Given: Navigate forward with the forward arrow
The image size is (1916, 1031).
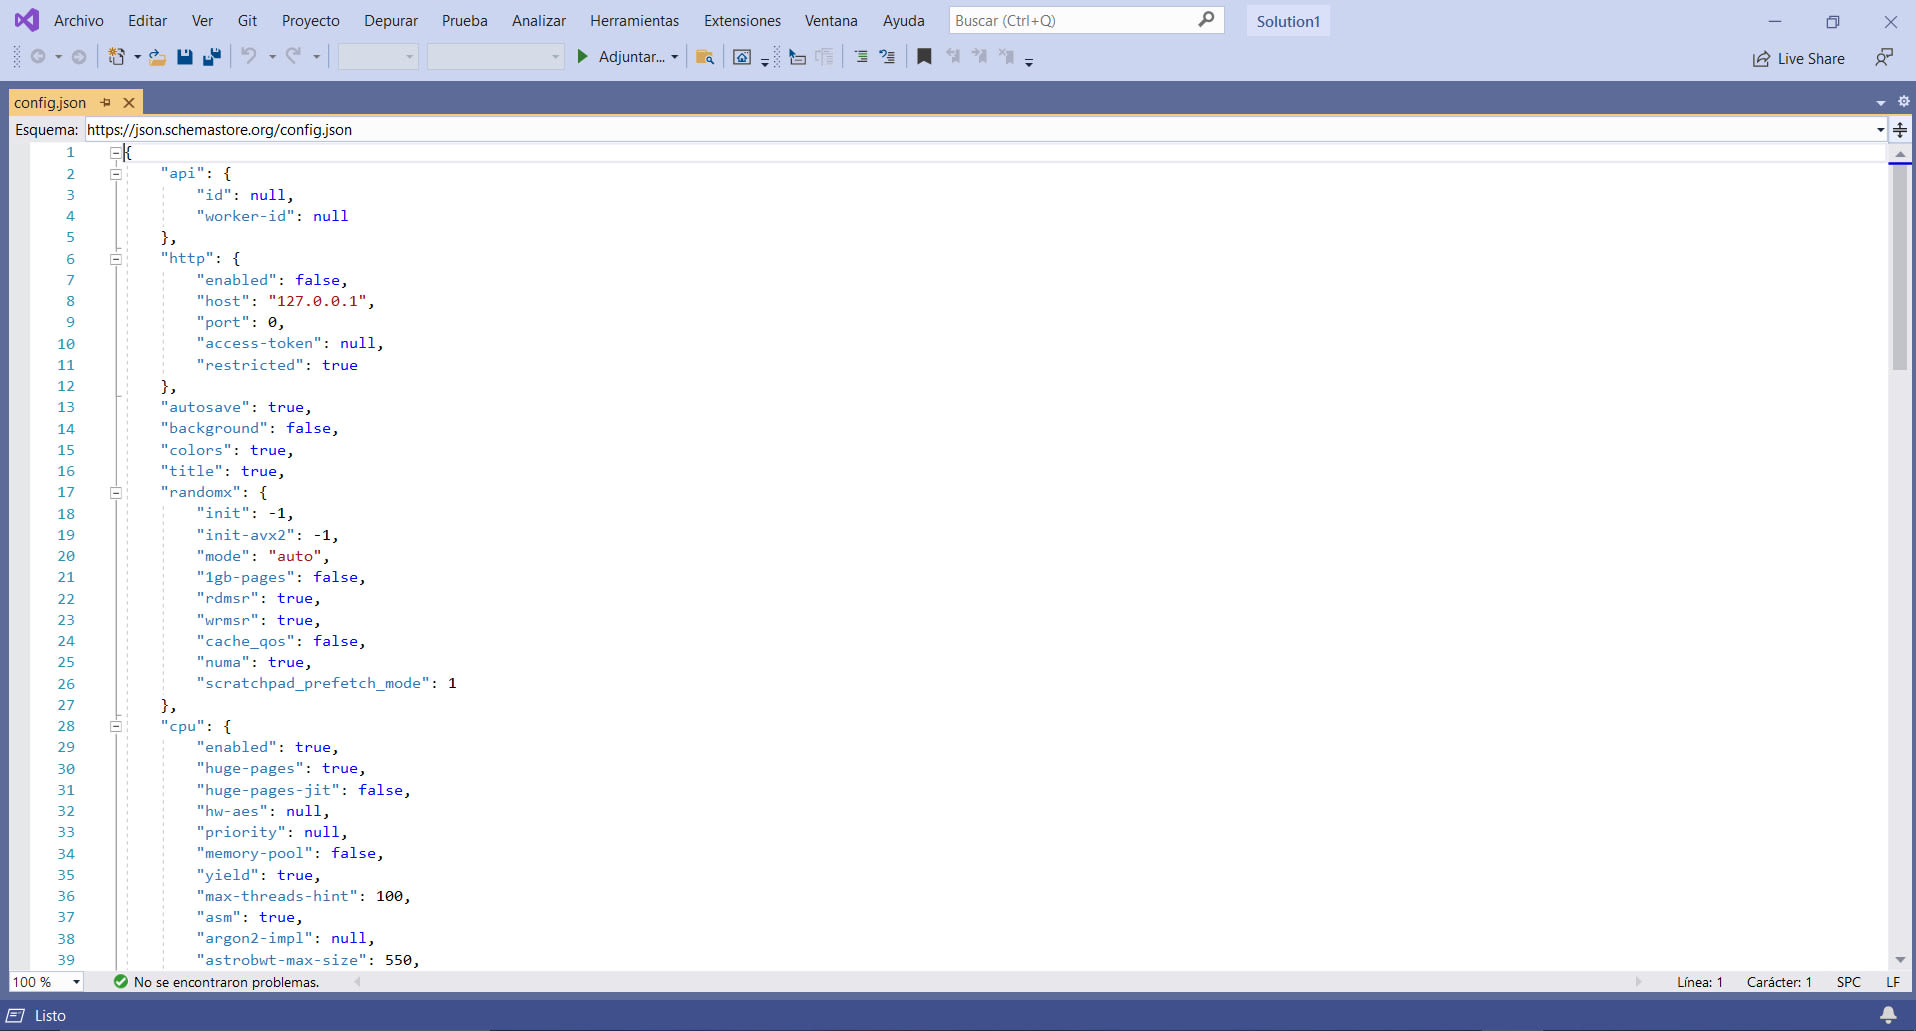Looking at the screenshot, I should pyautogui.click(x=79, y=57).
